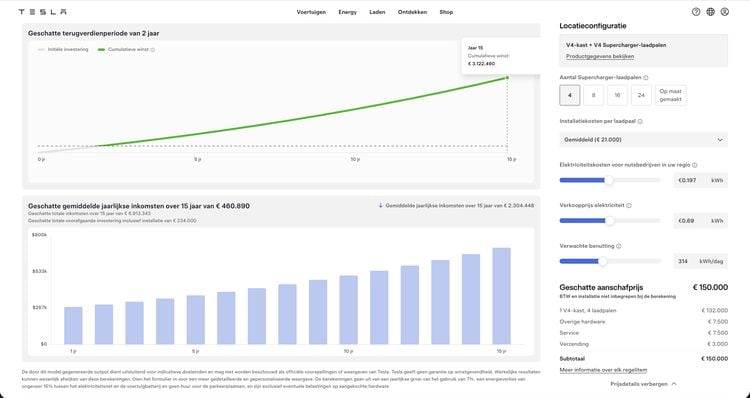Click info icon beside Elektriciteitskosten voor nutsbedrijven
The height and width of the screenshot is (398, 750).
(x=695, y=165)
